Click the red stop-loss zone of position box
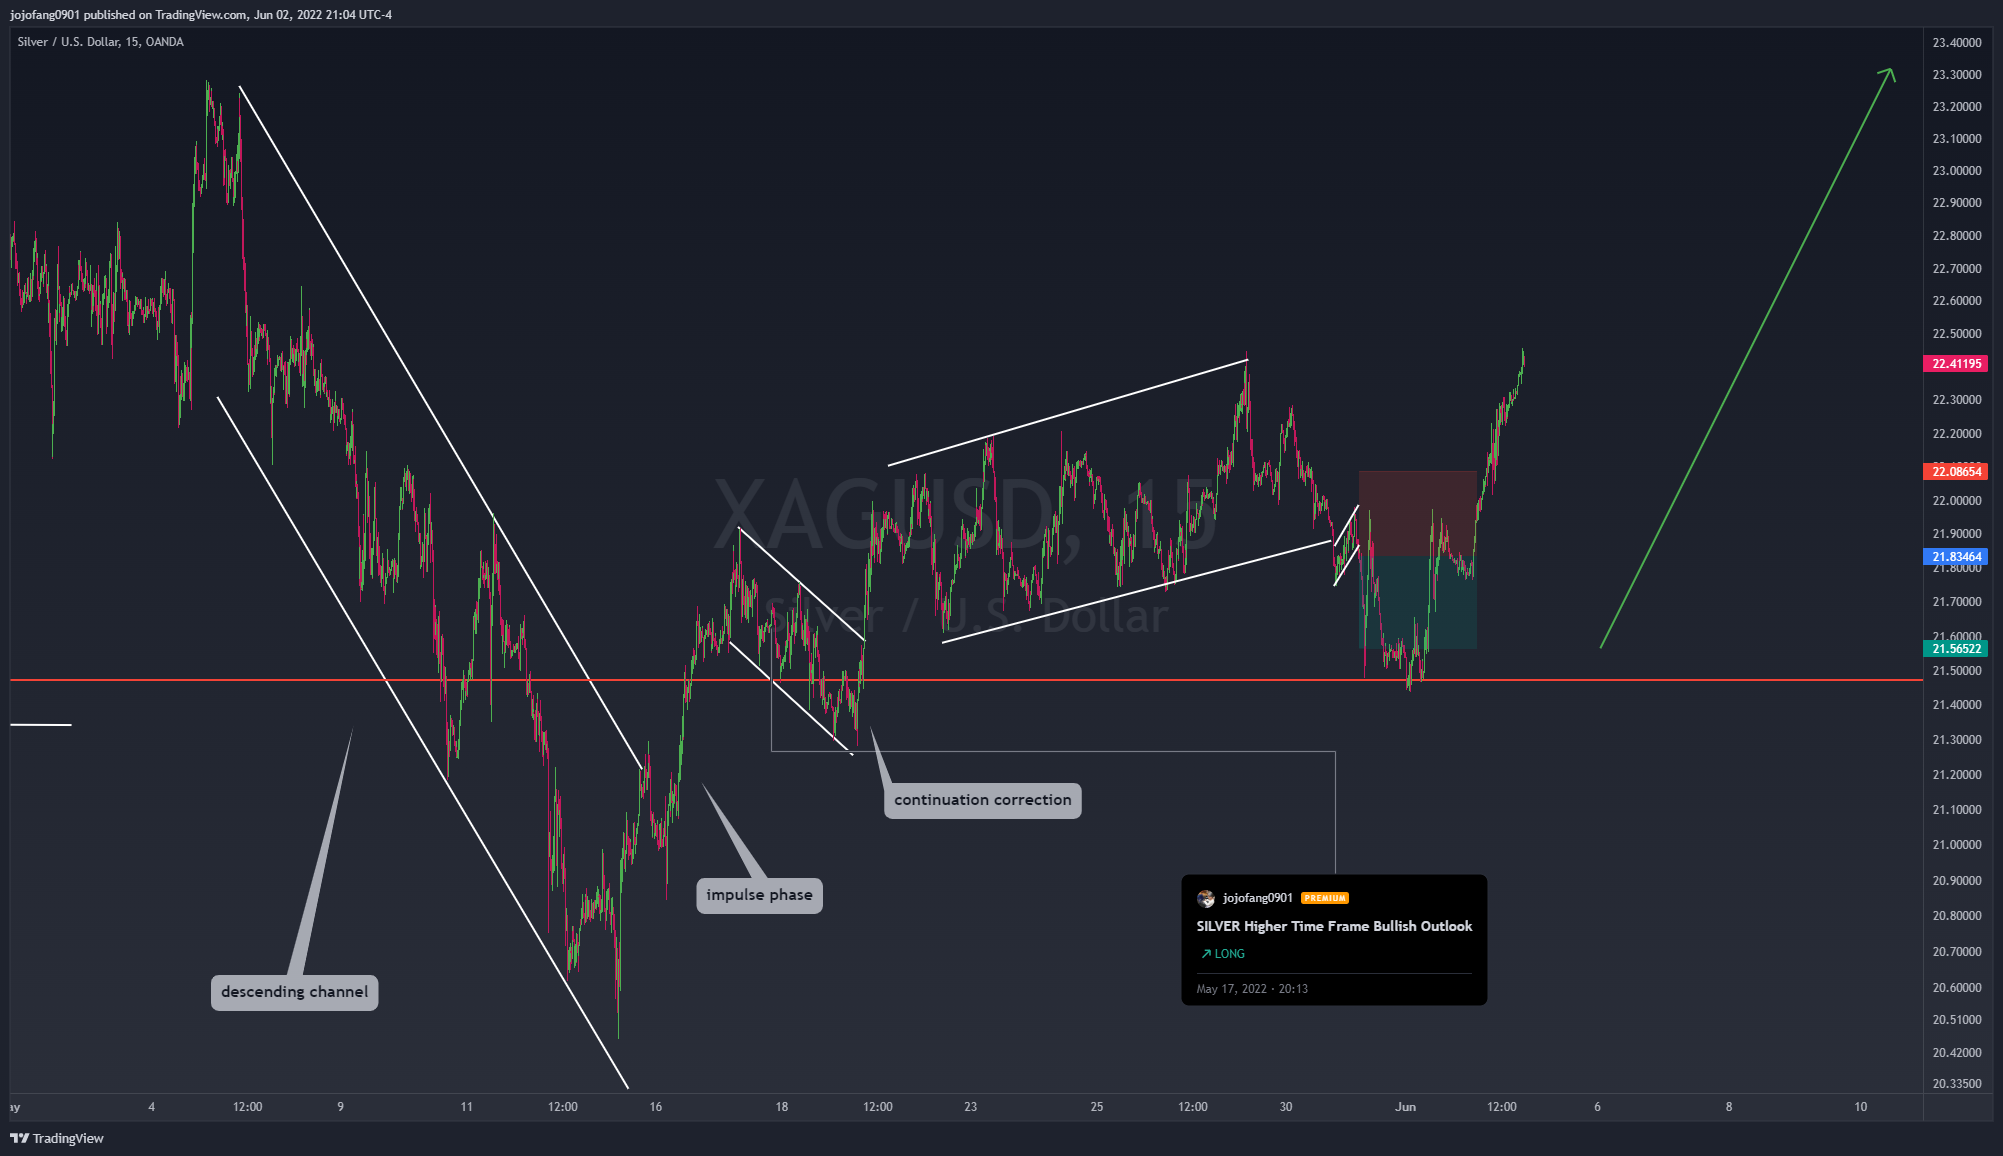This screenshot has height=1156, width=2003. tap(1418, 513)
